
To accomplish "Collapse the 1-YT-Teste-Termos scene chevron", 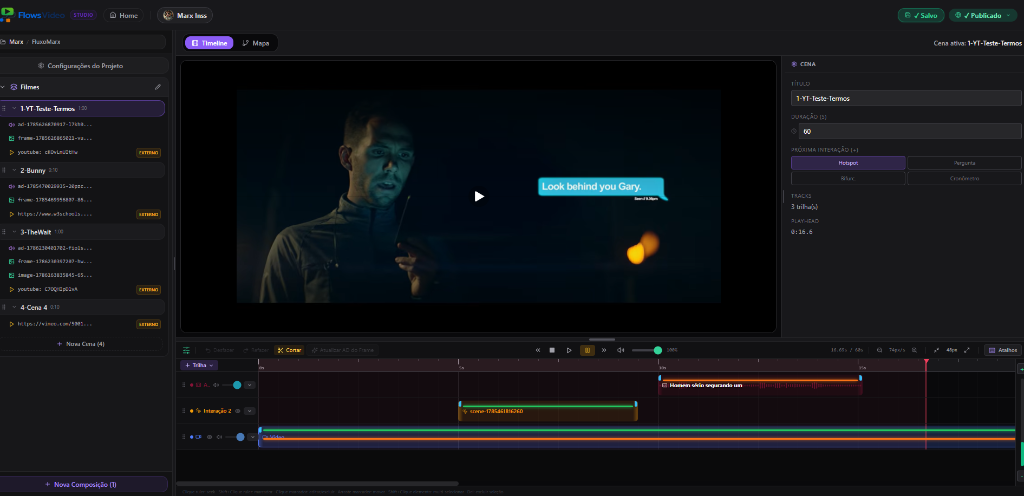I will (x=14, y=108).
